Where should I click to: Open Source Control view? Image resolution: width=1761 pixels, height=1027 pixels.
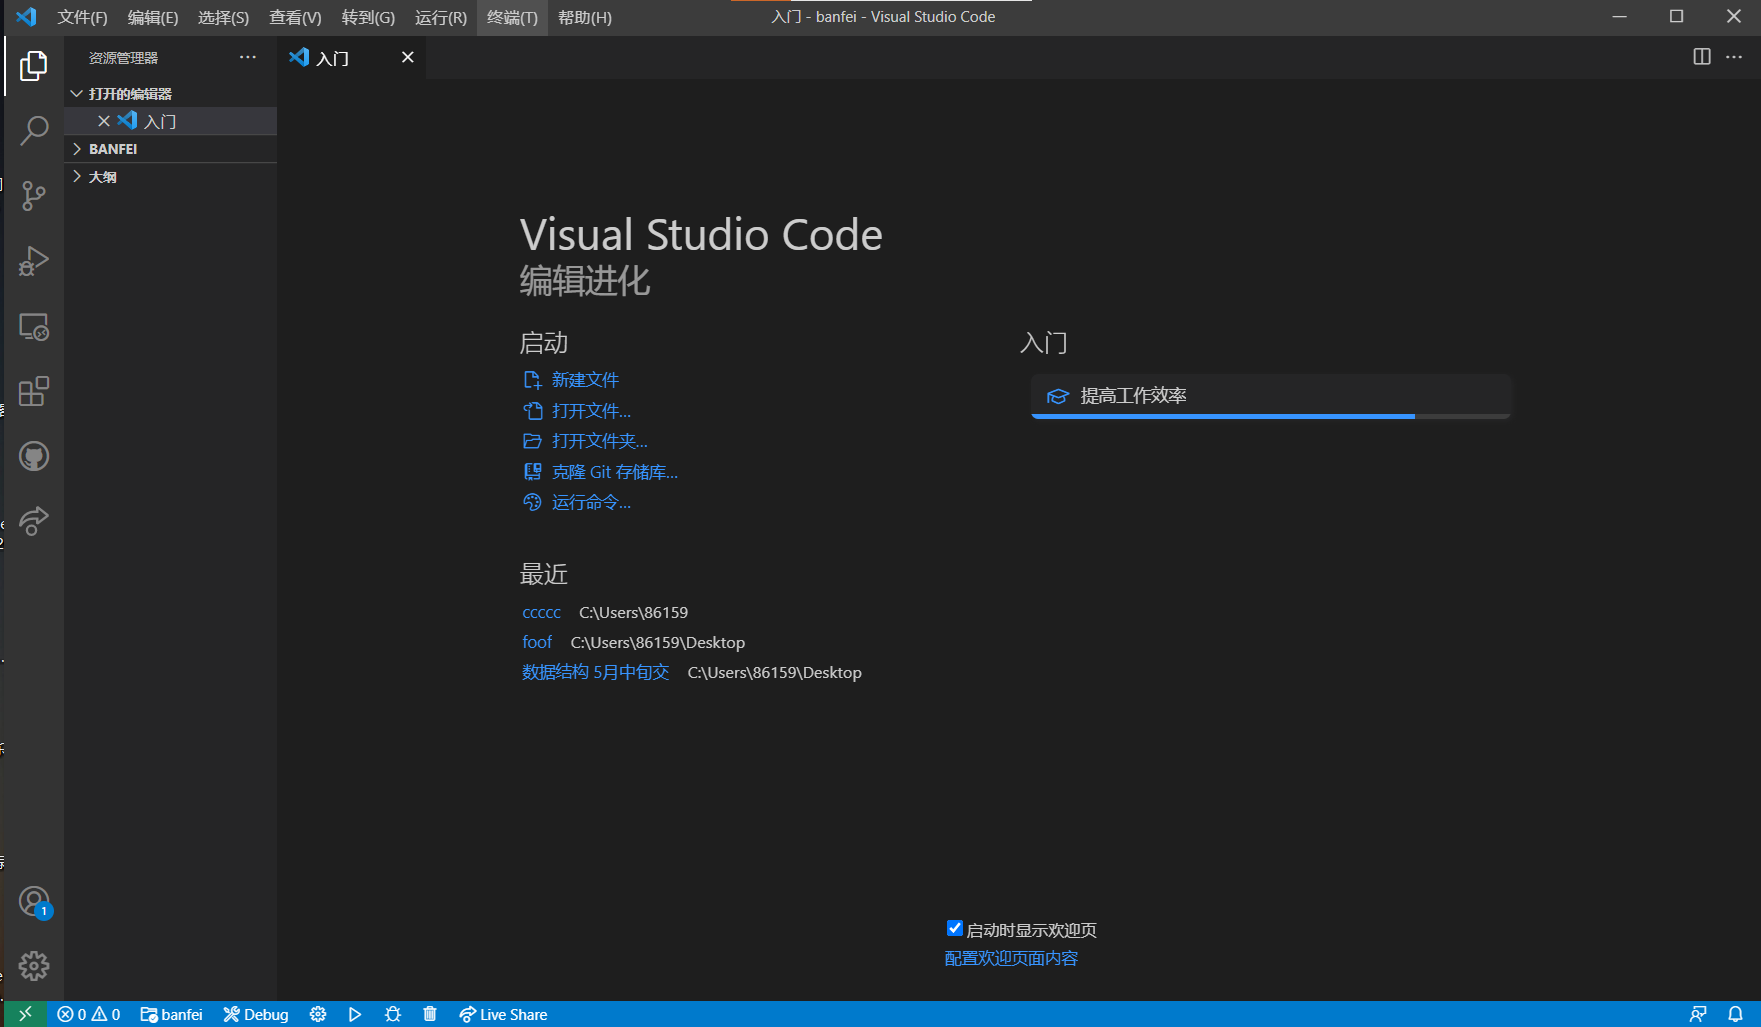point(34,196)
